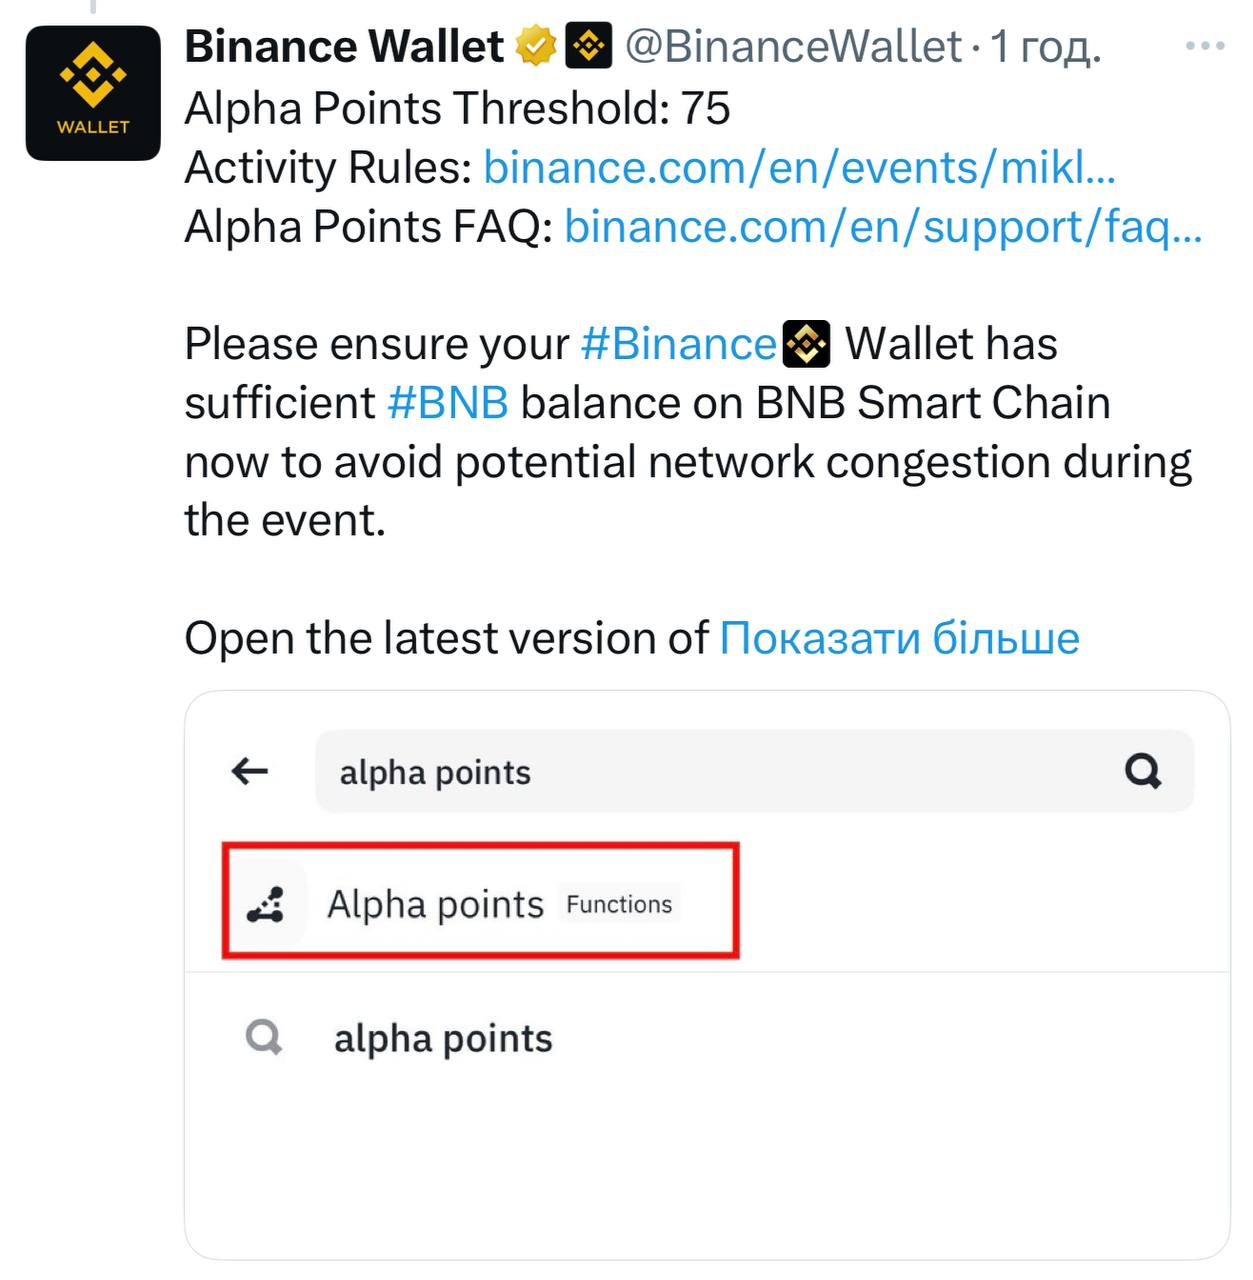Click the magnifier icon in the search bar

click(1143, 771)
